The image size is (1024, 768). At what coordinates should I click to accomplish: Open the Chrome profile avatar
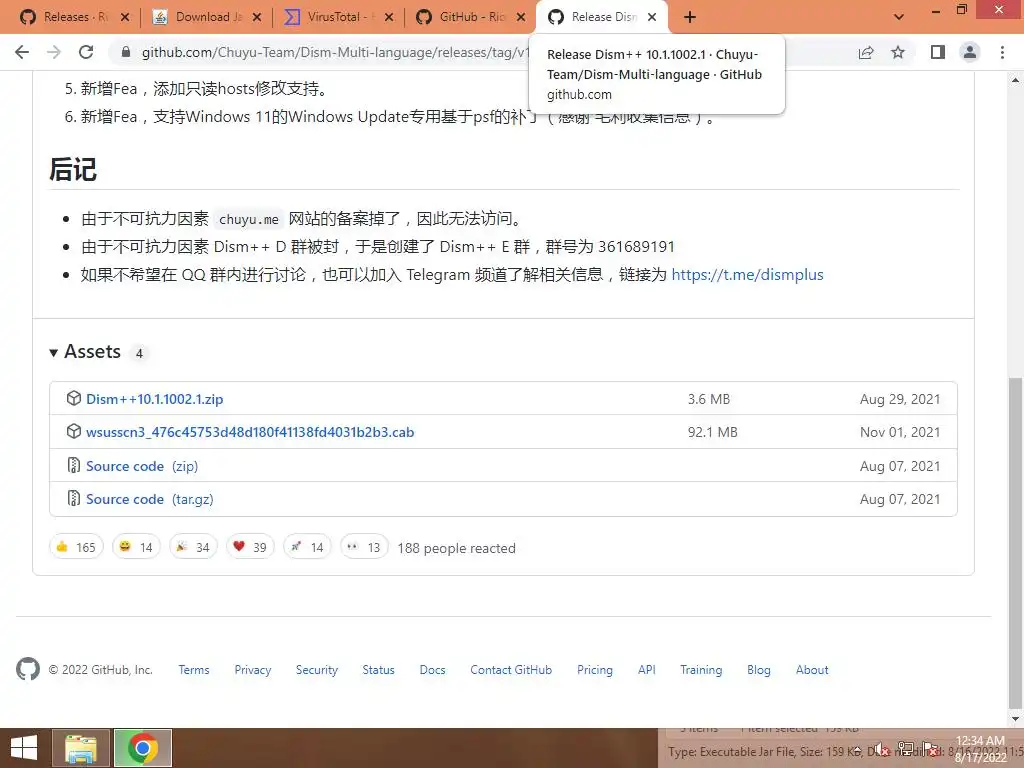pyautogui.click(x=970, y=52)
